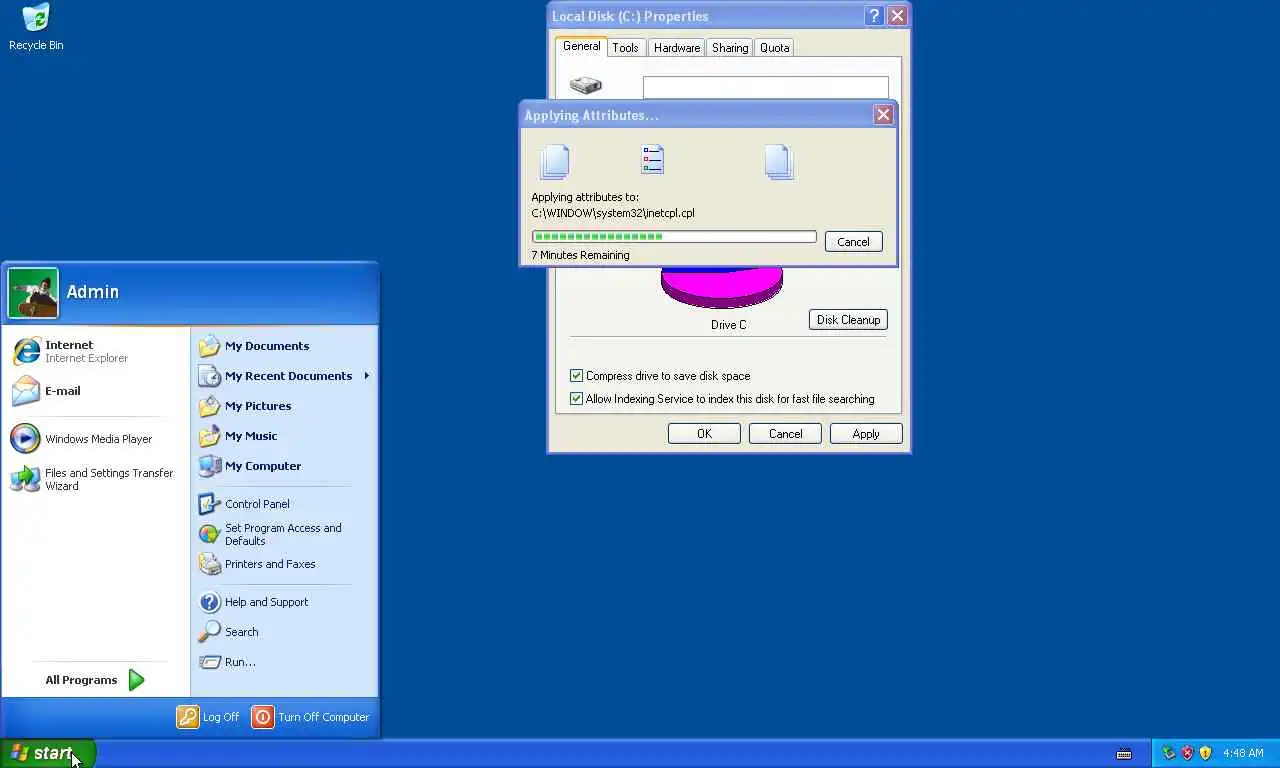
Task: Click the attributes progress bar
Action: pos(674,237)
